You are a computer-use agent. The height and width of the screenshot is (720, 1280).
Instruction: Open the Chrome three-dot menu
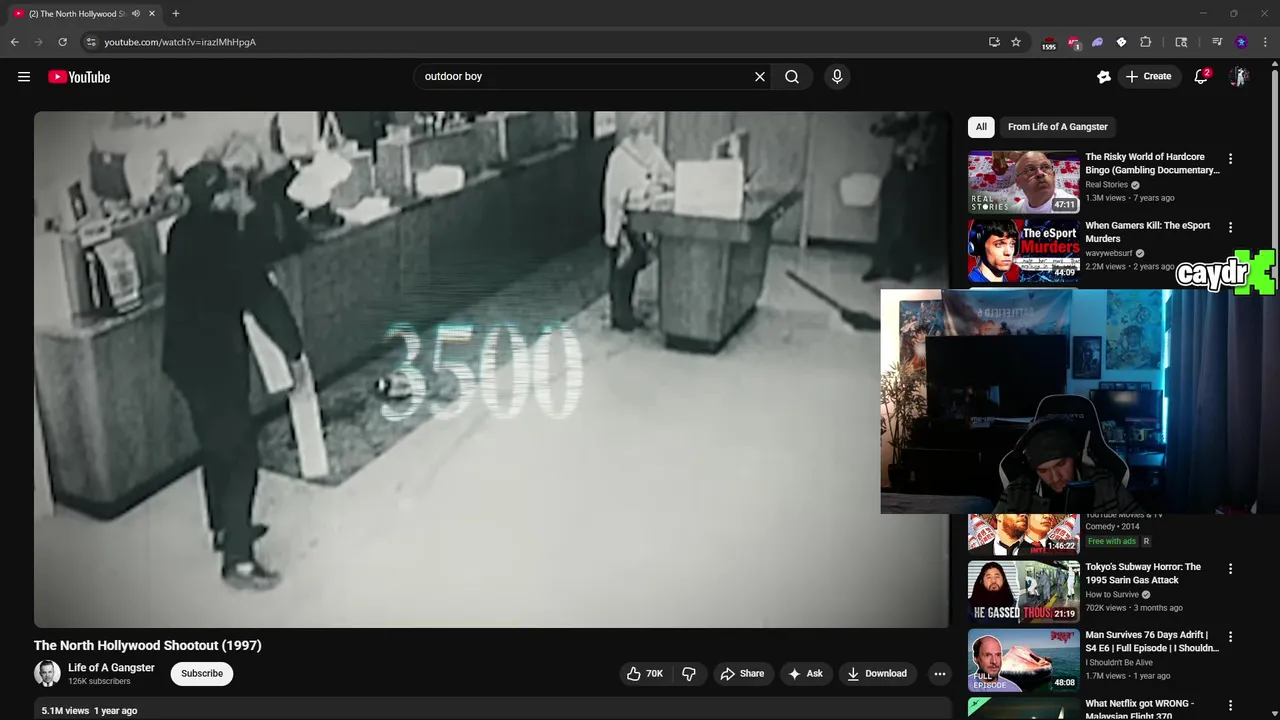click(1266, 42)
